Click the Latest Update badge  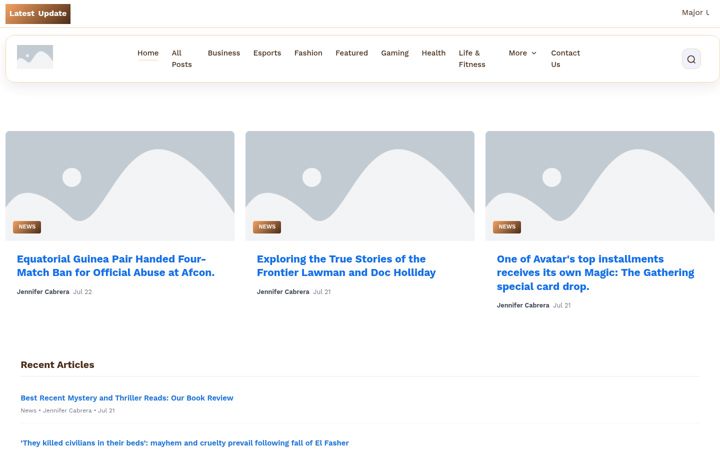pos(38,14)
